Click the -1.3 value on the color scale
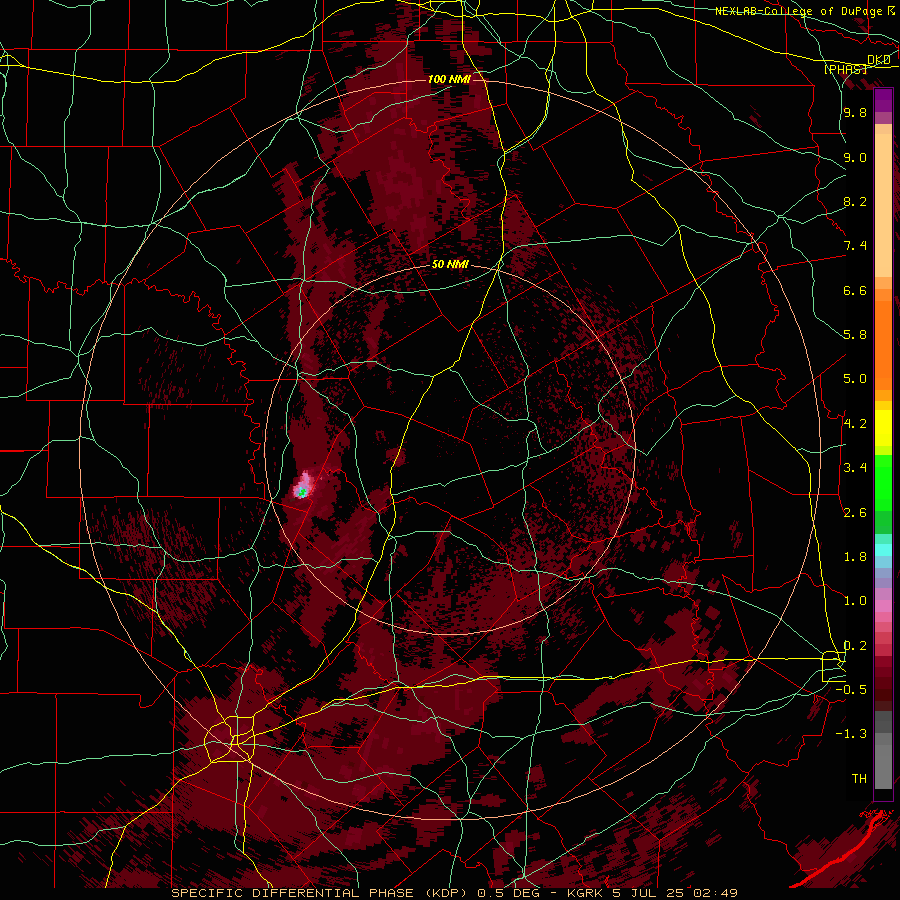The width and height of the screenshot is (900, 900). [852, 734]
